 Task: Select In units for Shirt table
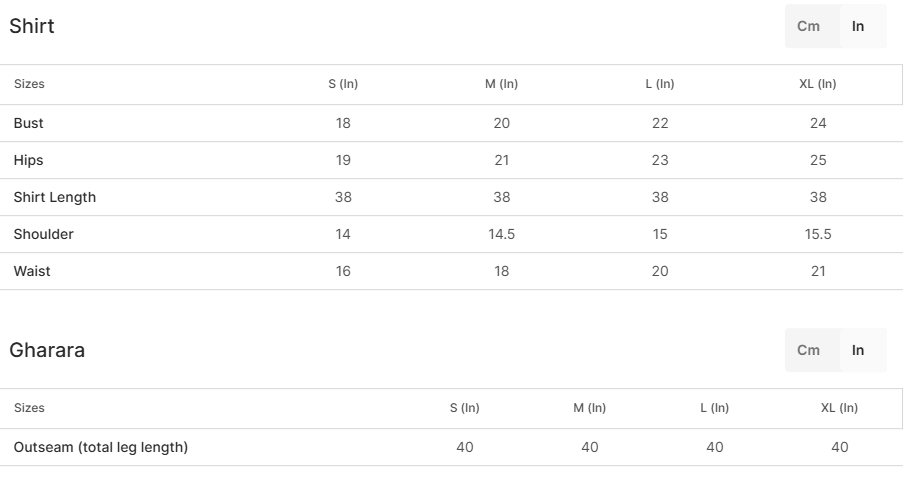click(x=858, y=27)
